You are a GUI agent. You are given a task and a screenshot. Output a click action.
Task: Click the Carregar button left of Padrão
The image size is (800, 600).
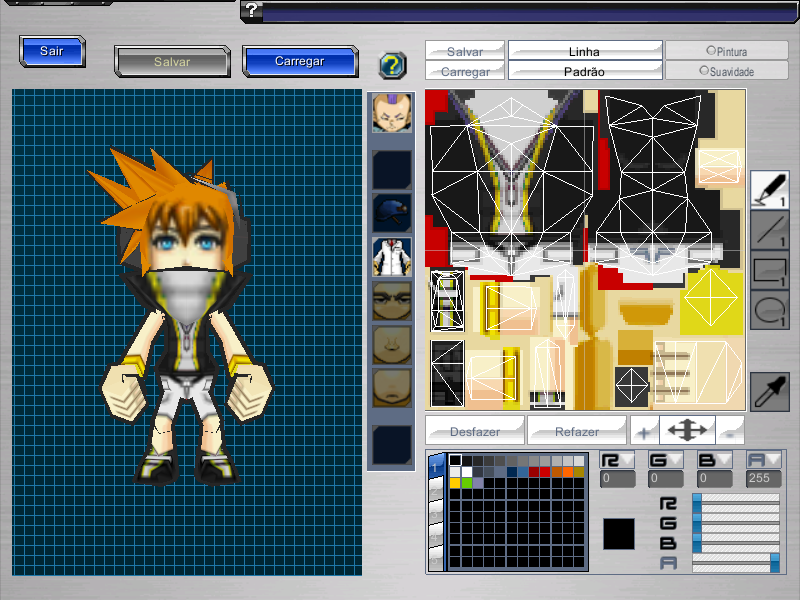[x=465, y=71]
